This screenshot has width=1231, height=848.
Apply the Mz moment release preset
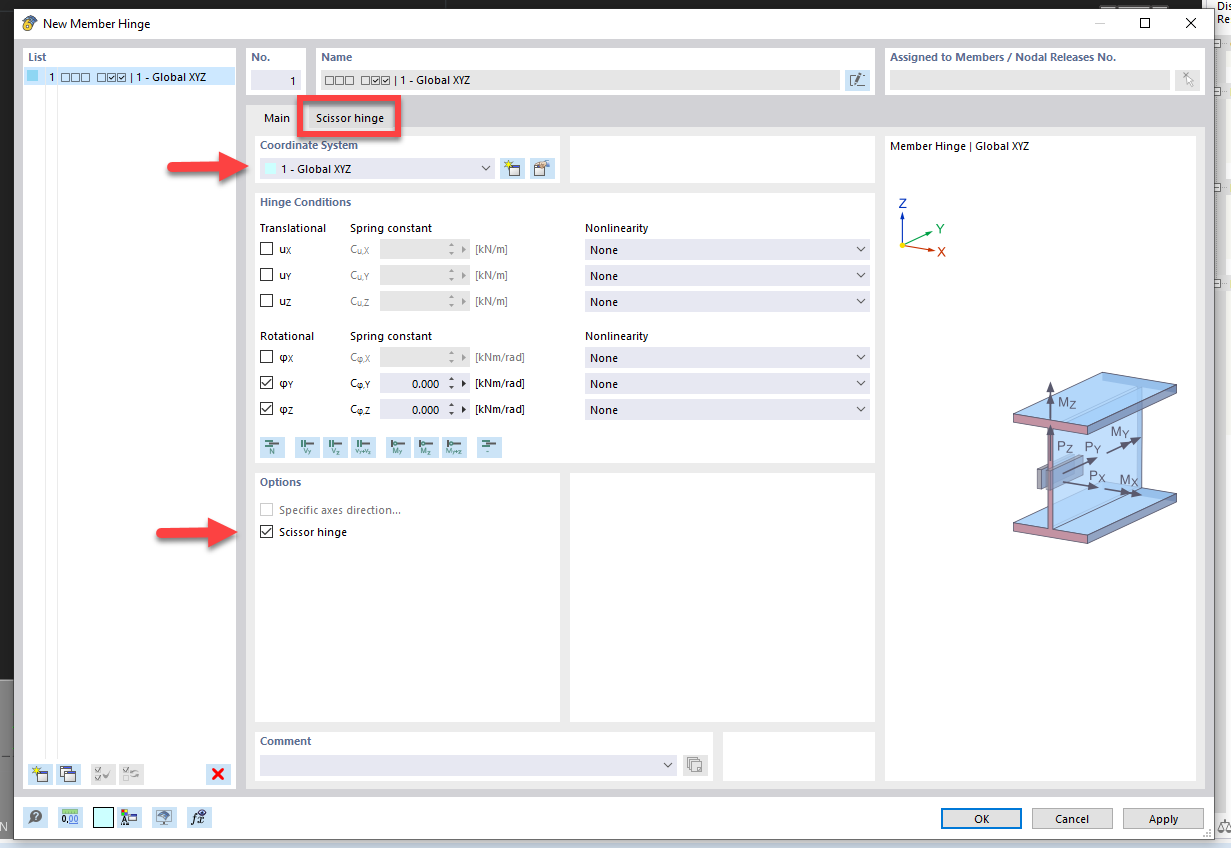pos(426,447)
